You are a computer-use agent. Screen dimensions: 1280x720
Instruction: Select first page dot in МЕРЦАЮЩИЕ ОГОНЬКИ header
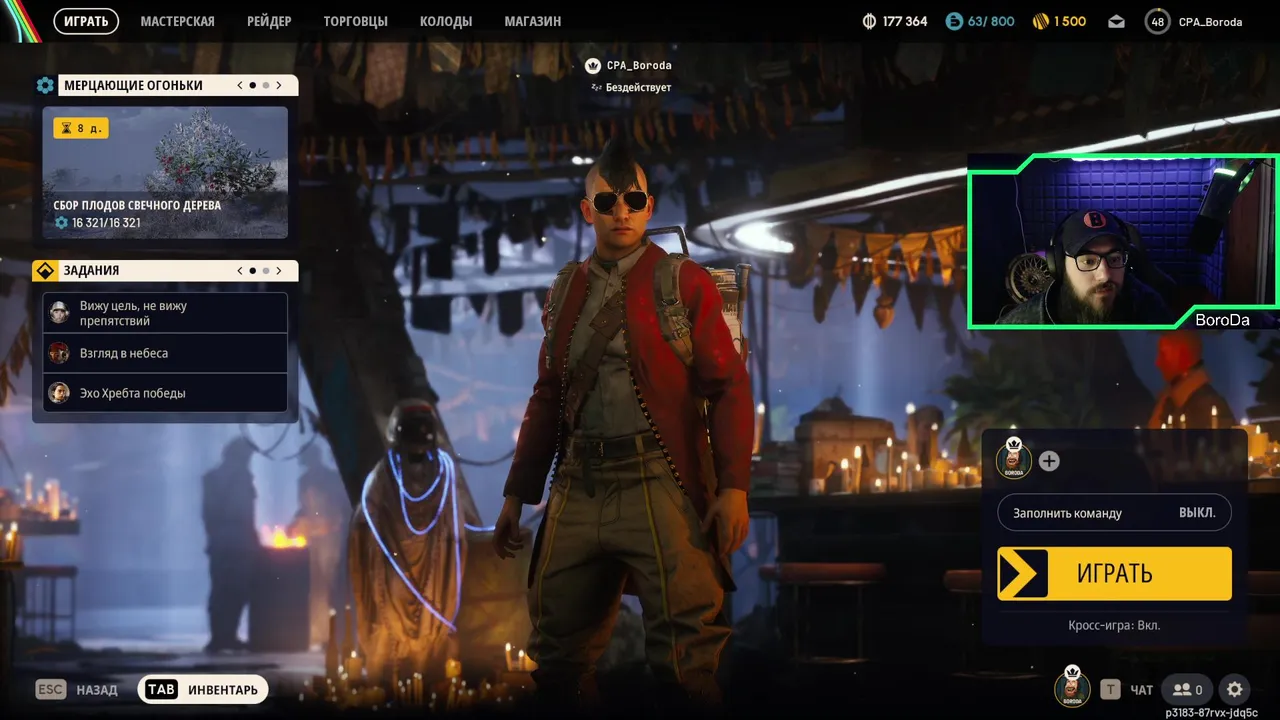(252, 85)
